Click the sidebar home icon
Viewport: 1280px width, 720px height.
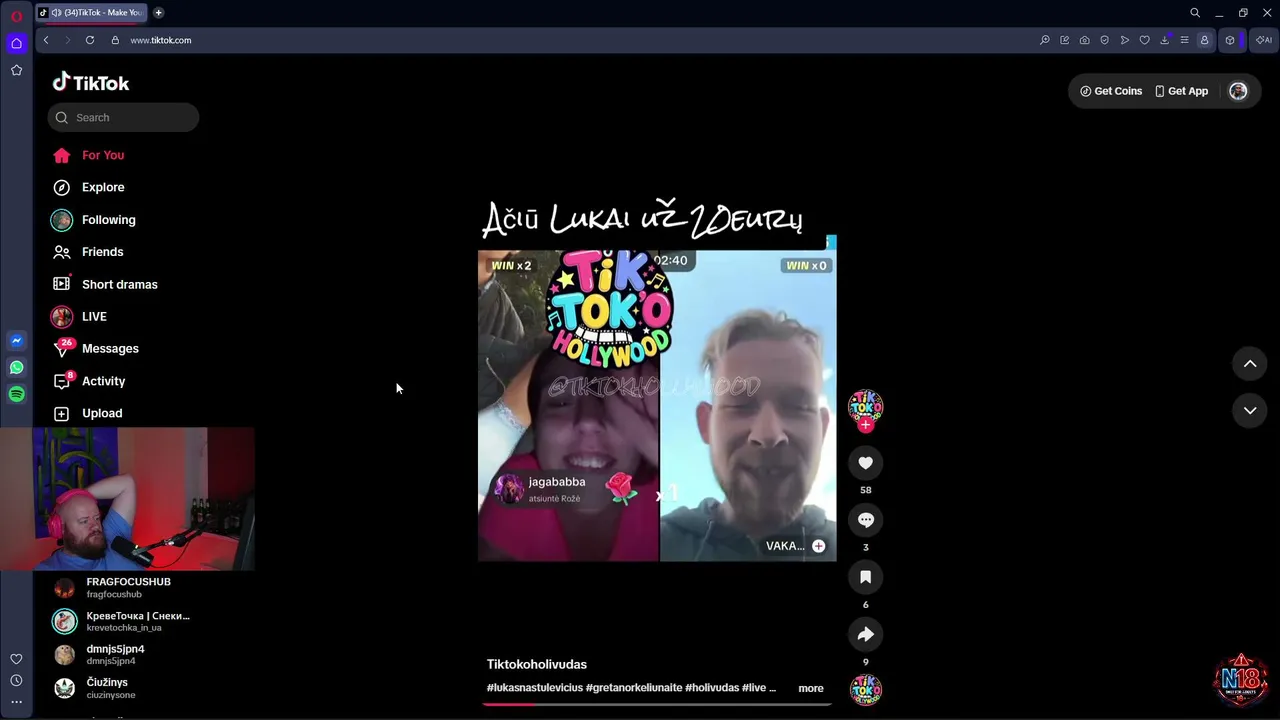pyautogui.click(x=16, y=43)
